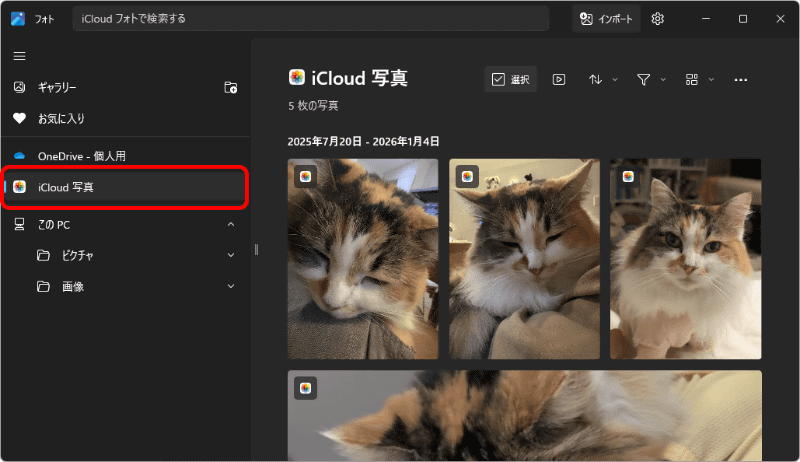Screen dimensions: 800x462
Task: Open the wide cat photo in bottom row
Action: pos(524,416)
